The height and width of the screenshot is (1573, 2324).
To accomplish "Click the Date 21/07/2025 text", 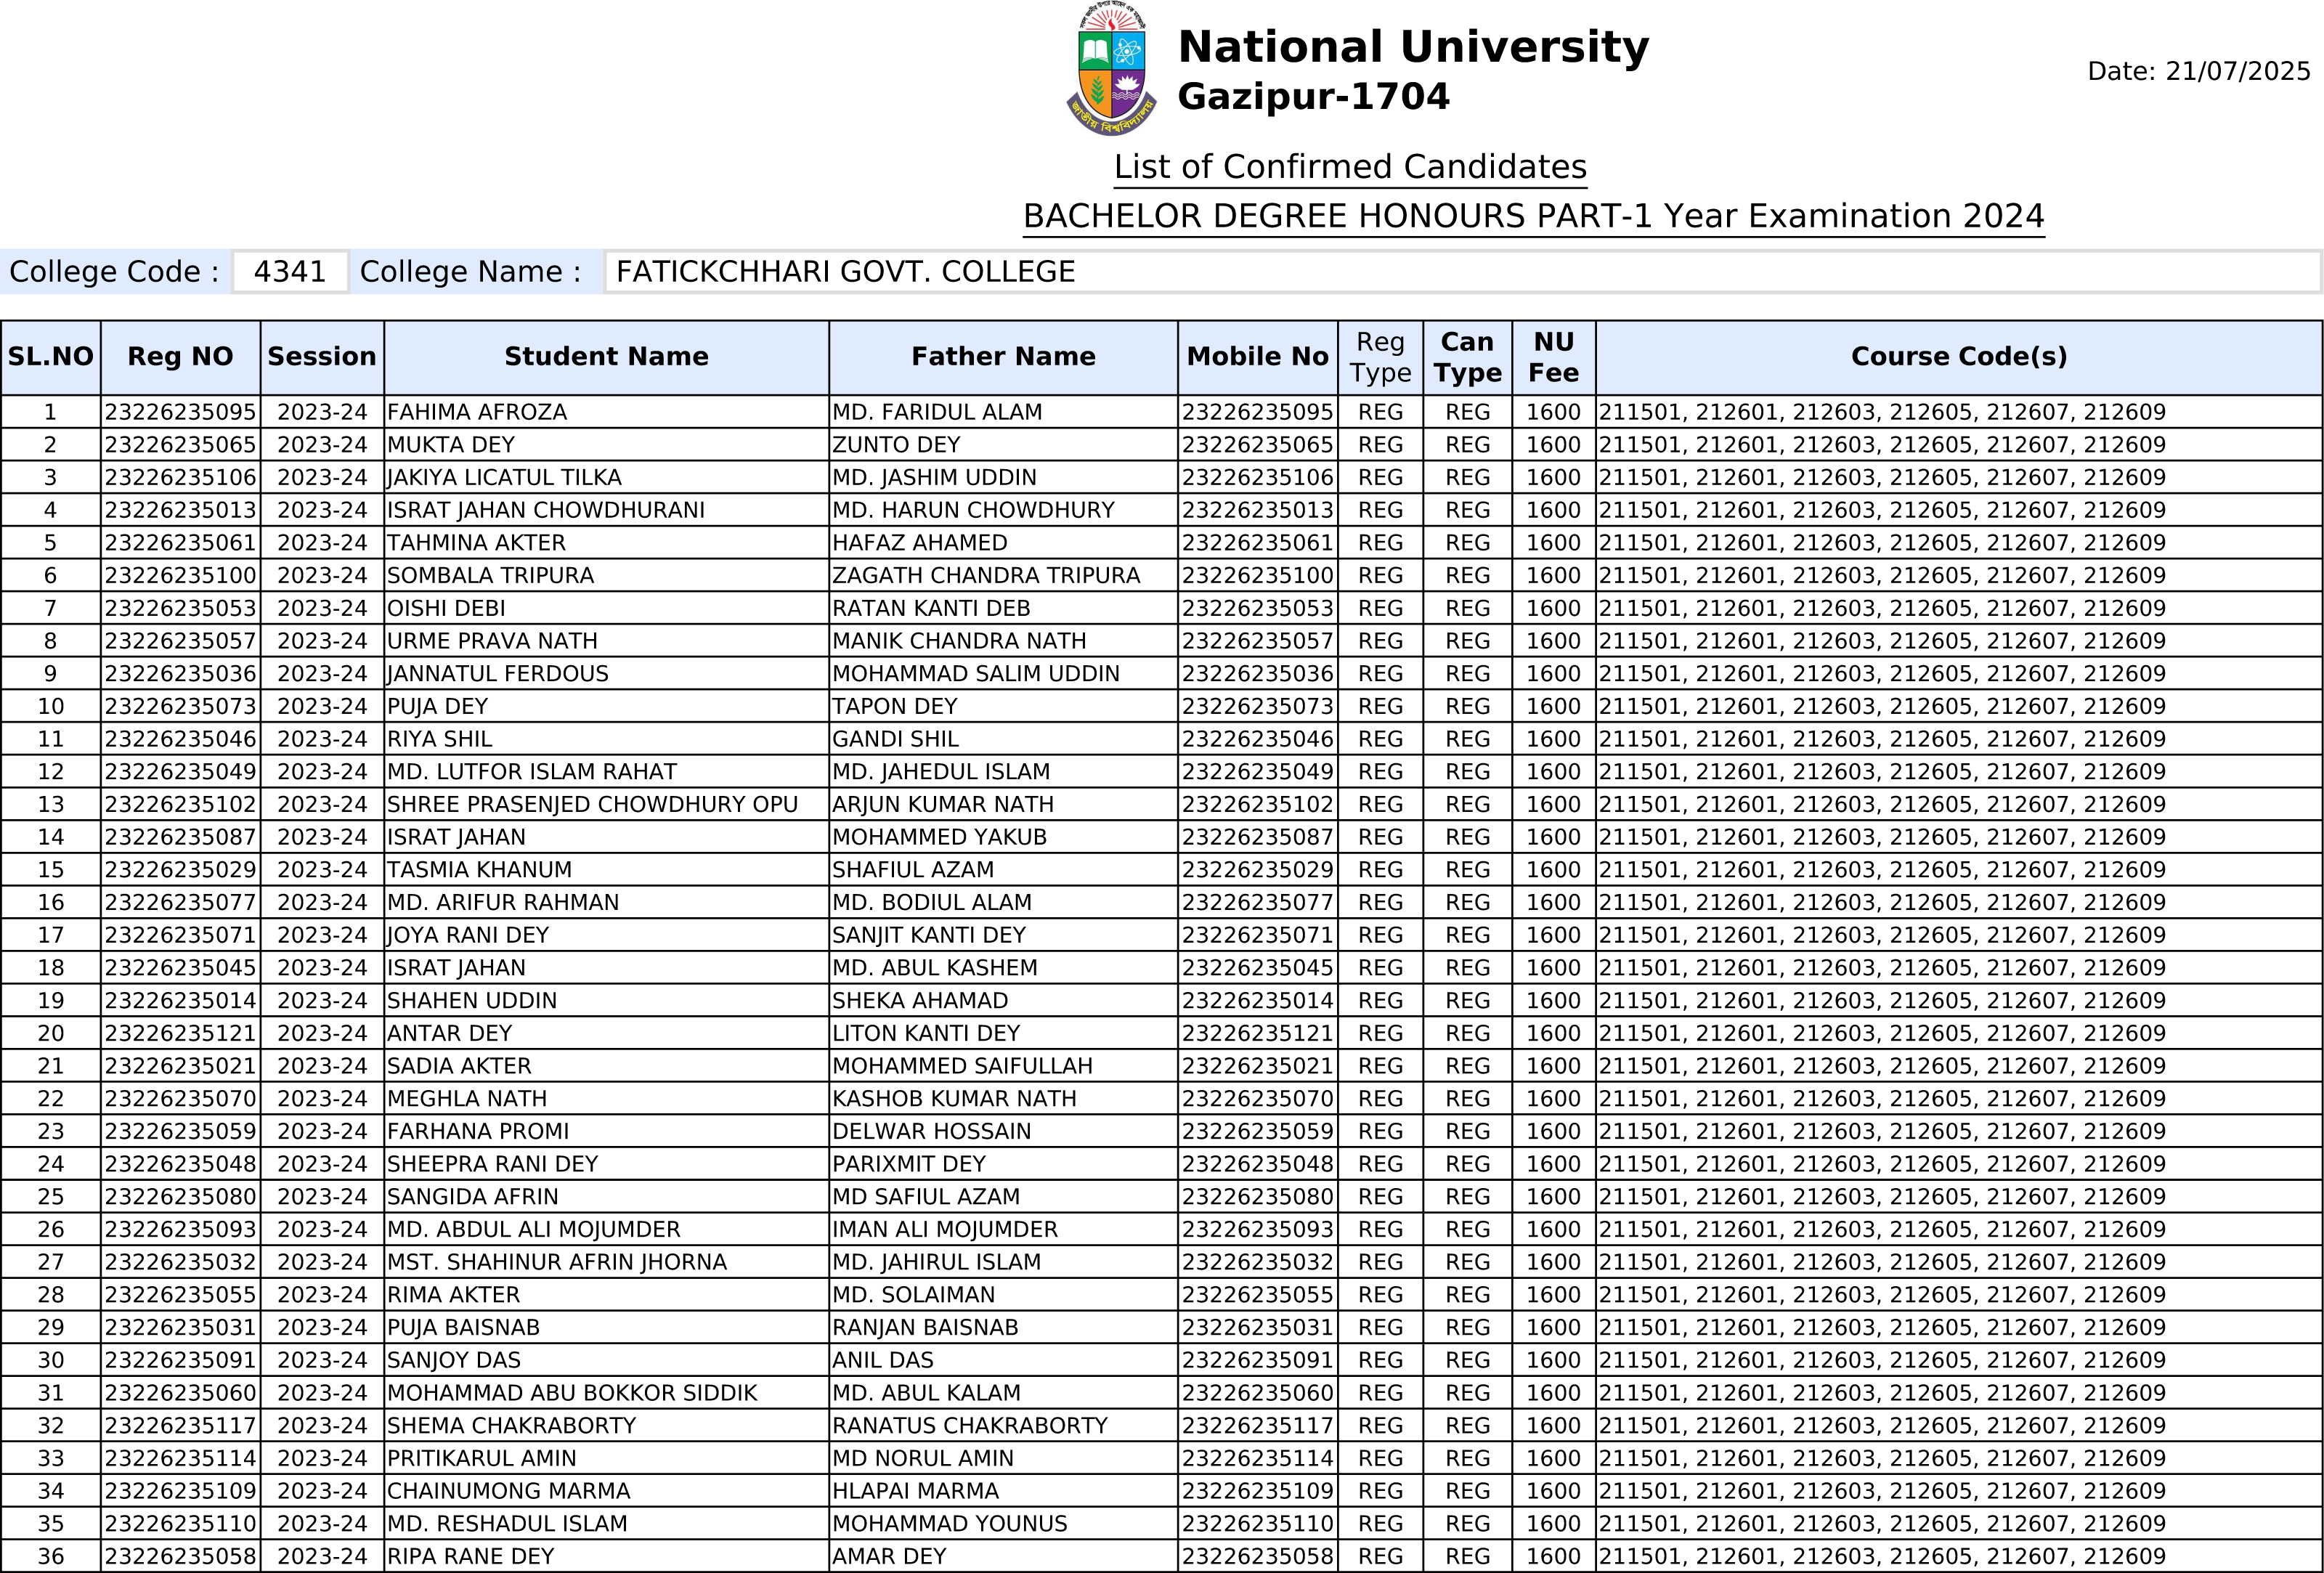I will click(x=2198, y=72).
